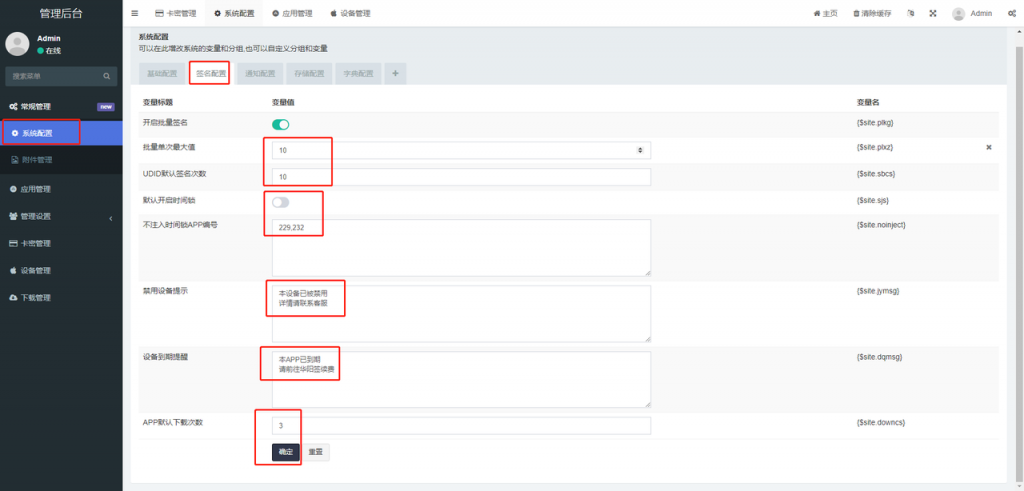Open the Admin user dropdown in header
The height and width of the screenshot is (491, 1024).
click(972, 14)
